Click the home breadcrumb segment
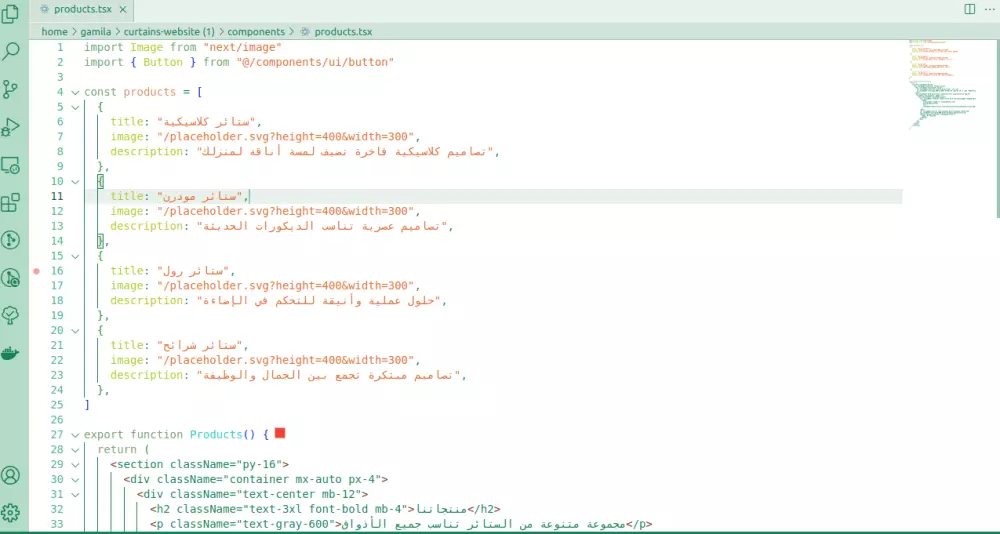1000x534 pixels. point(54,31)
